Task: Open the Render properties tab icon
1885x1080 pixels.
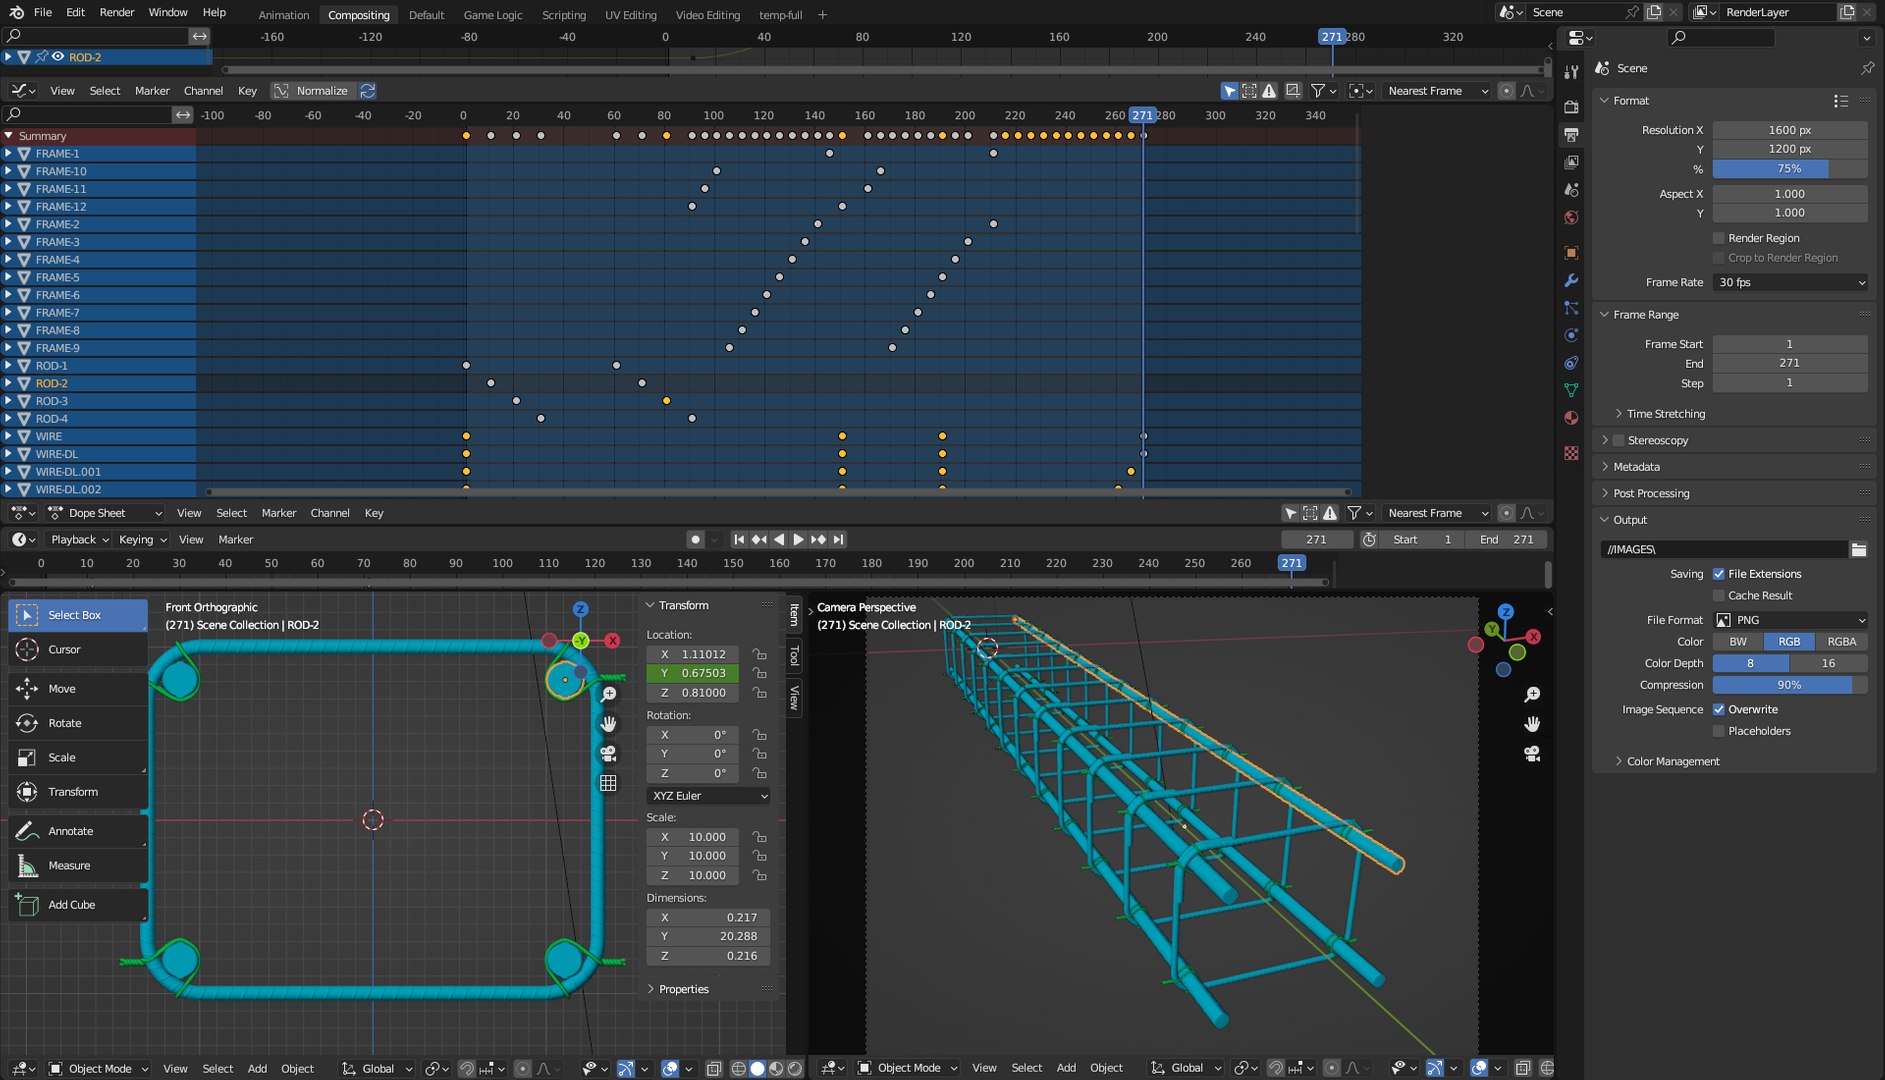Action: coord(1571,107)
